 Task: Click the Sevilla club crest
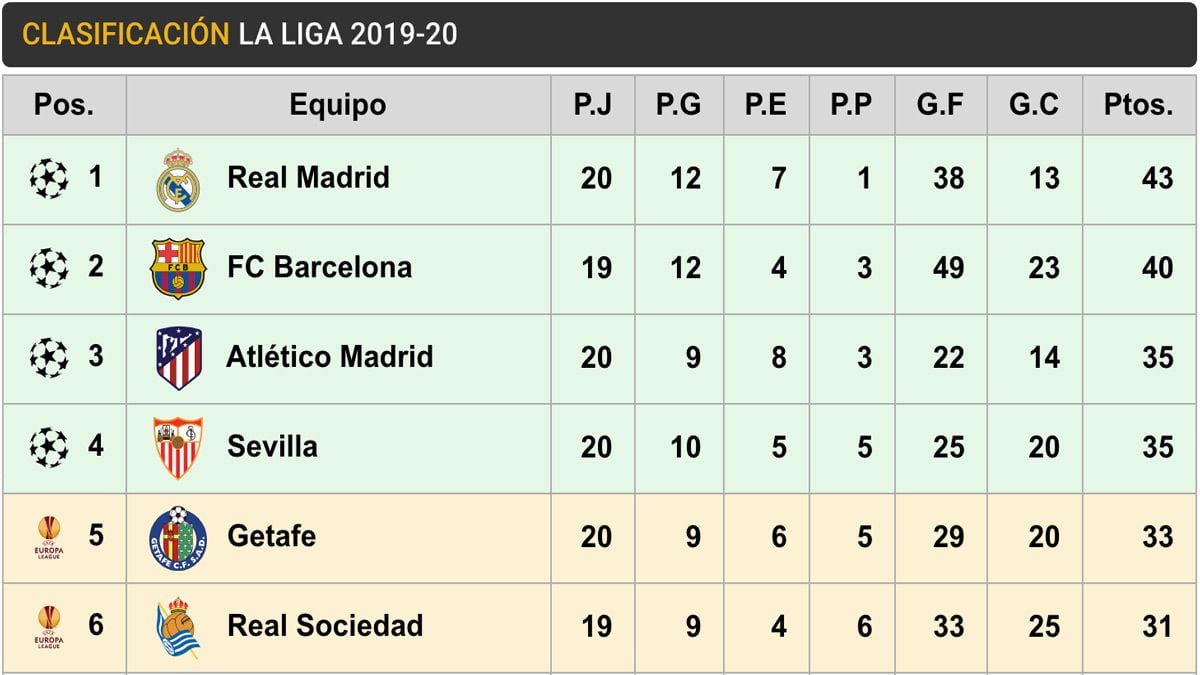(178, 447)
